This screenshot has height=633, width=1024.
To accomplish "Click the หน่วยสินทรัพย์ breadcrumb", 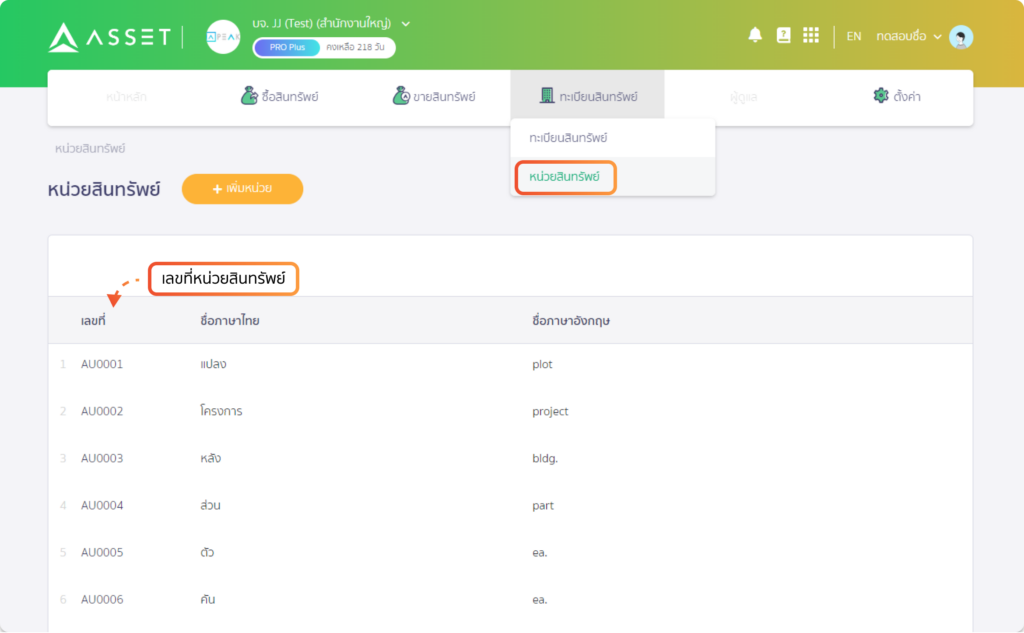I will coord(90,149).
